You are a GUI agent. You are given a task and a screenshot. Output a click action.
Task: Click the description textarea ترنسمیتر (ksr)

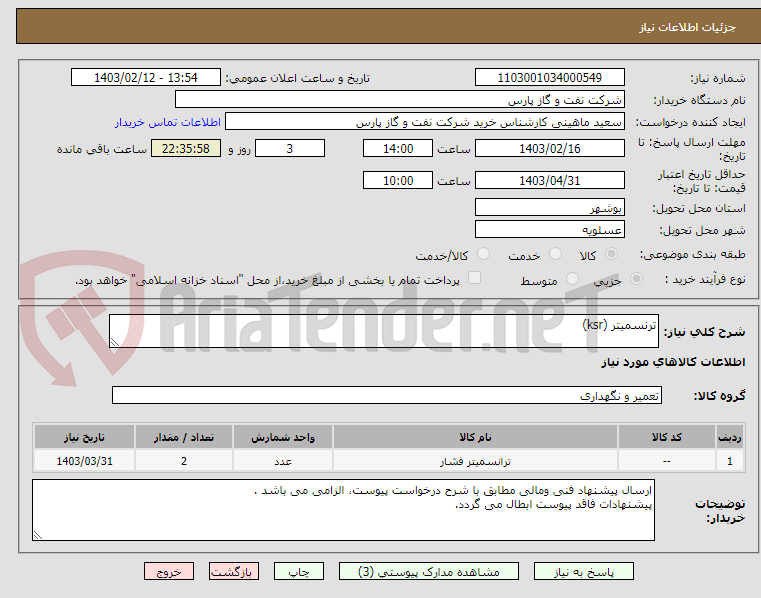pos(384,331)
